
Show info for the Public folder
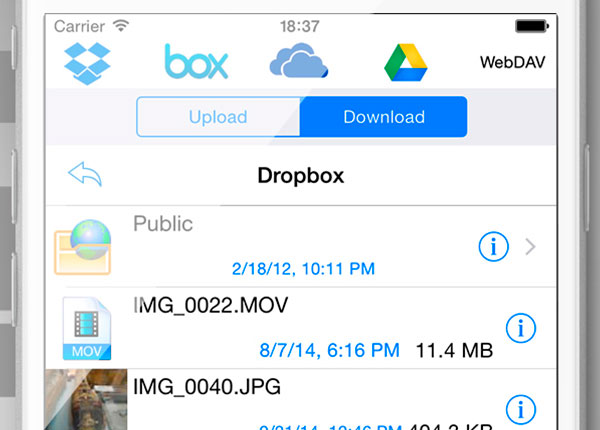(x=492, y=246)
